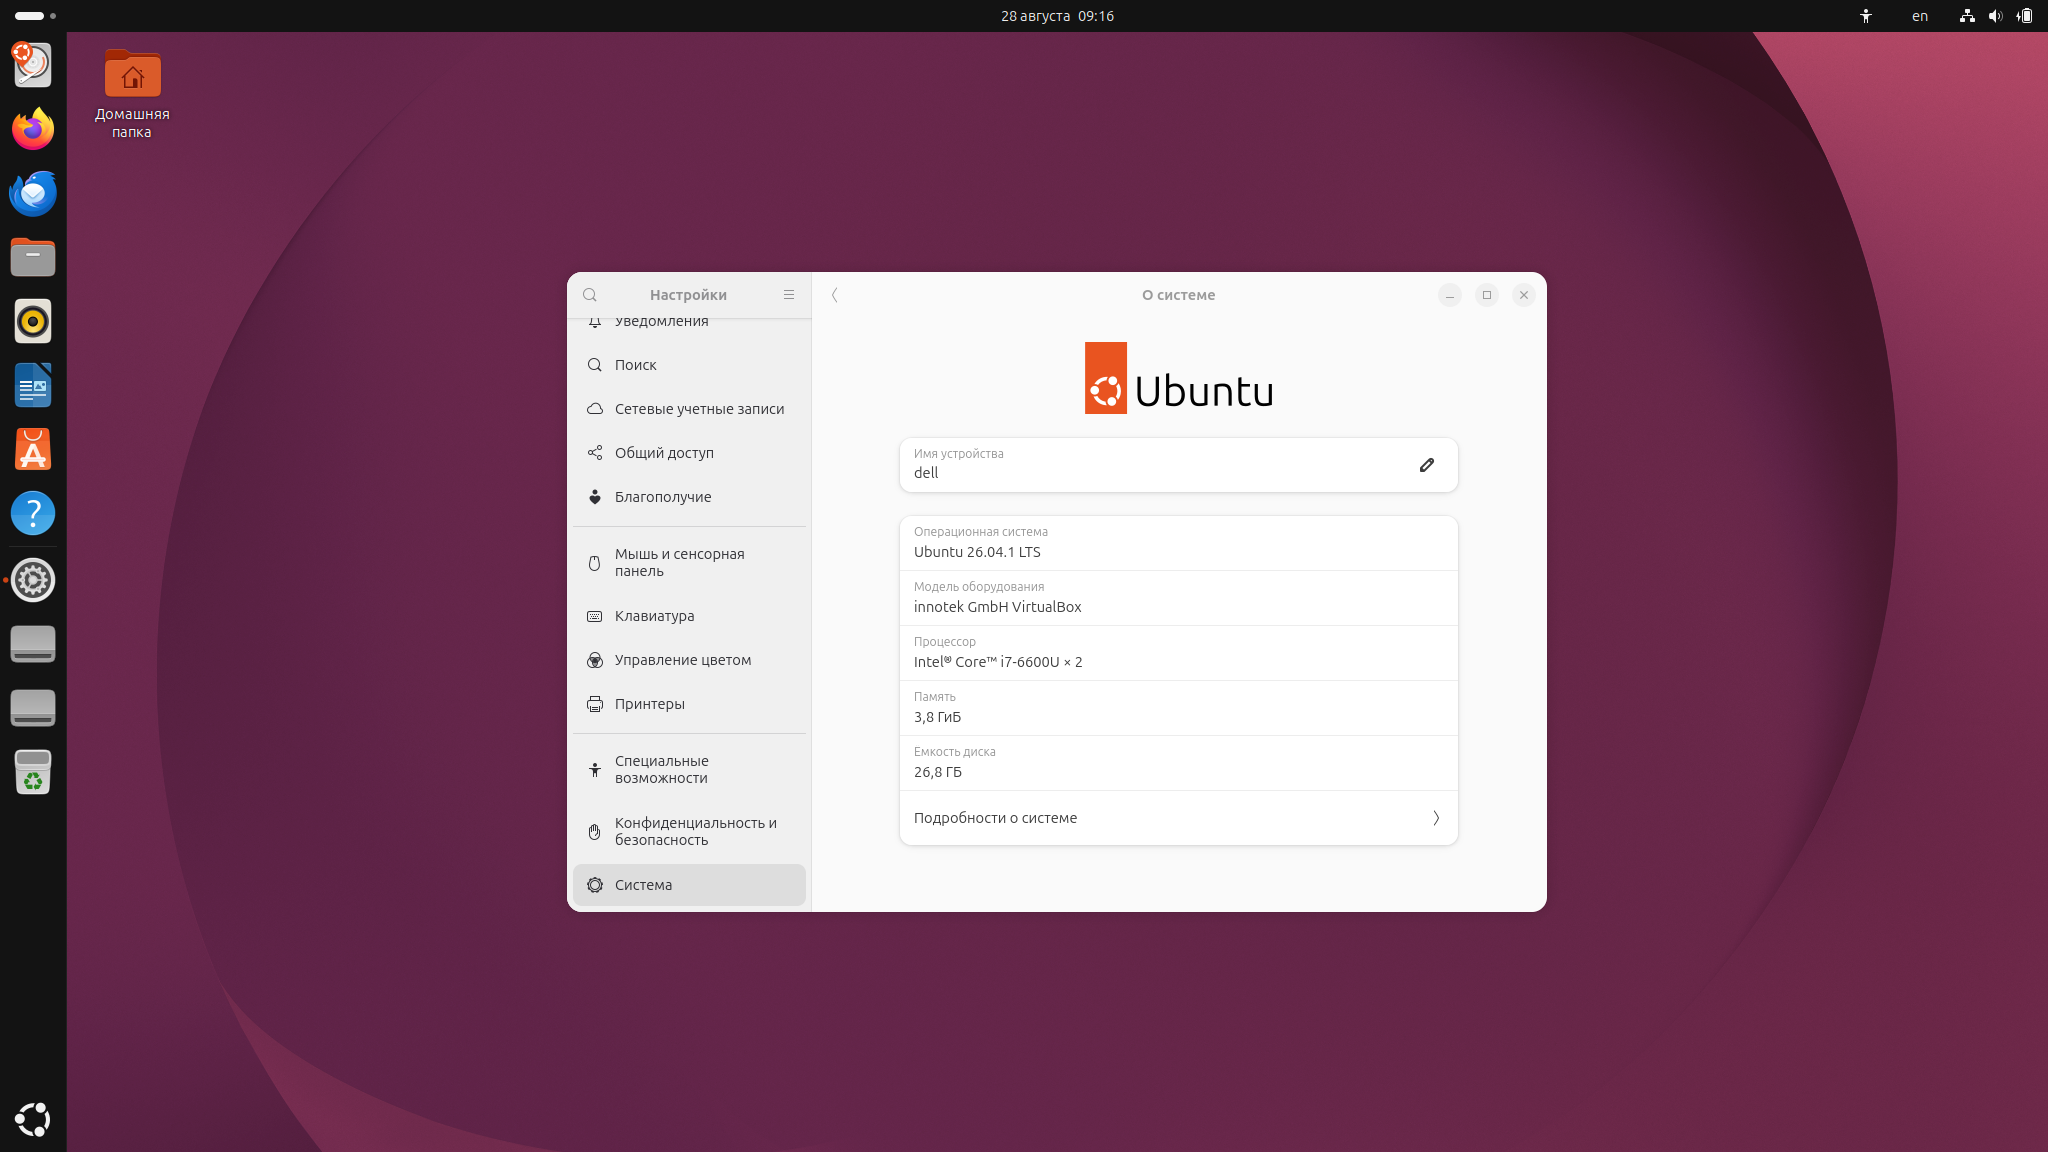
Task: Click the volume icon in the top bar
Action: click(x=1995, y=16)
